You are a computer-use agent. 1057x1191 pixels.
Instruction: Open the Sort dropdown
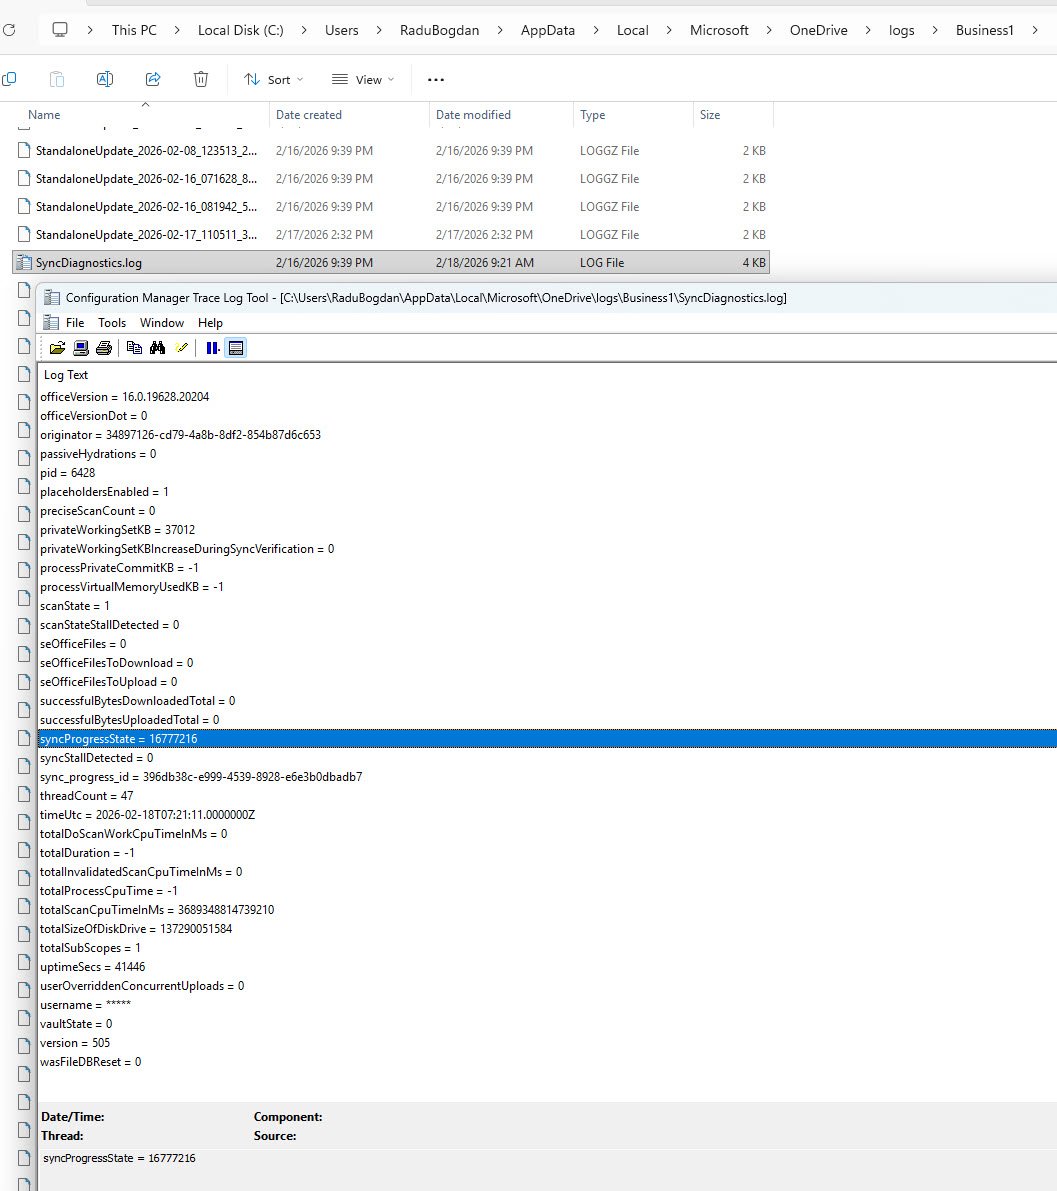click(x=273, y=79)
